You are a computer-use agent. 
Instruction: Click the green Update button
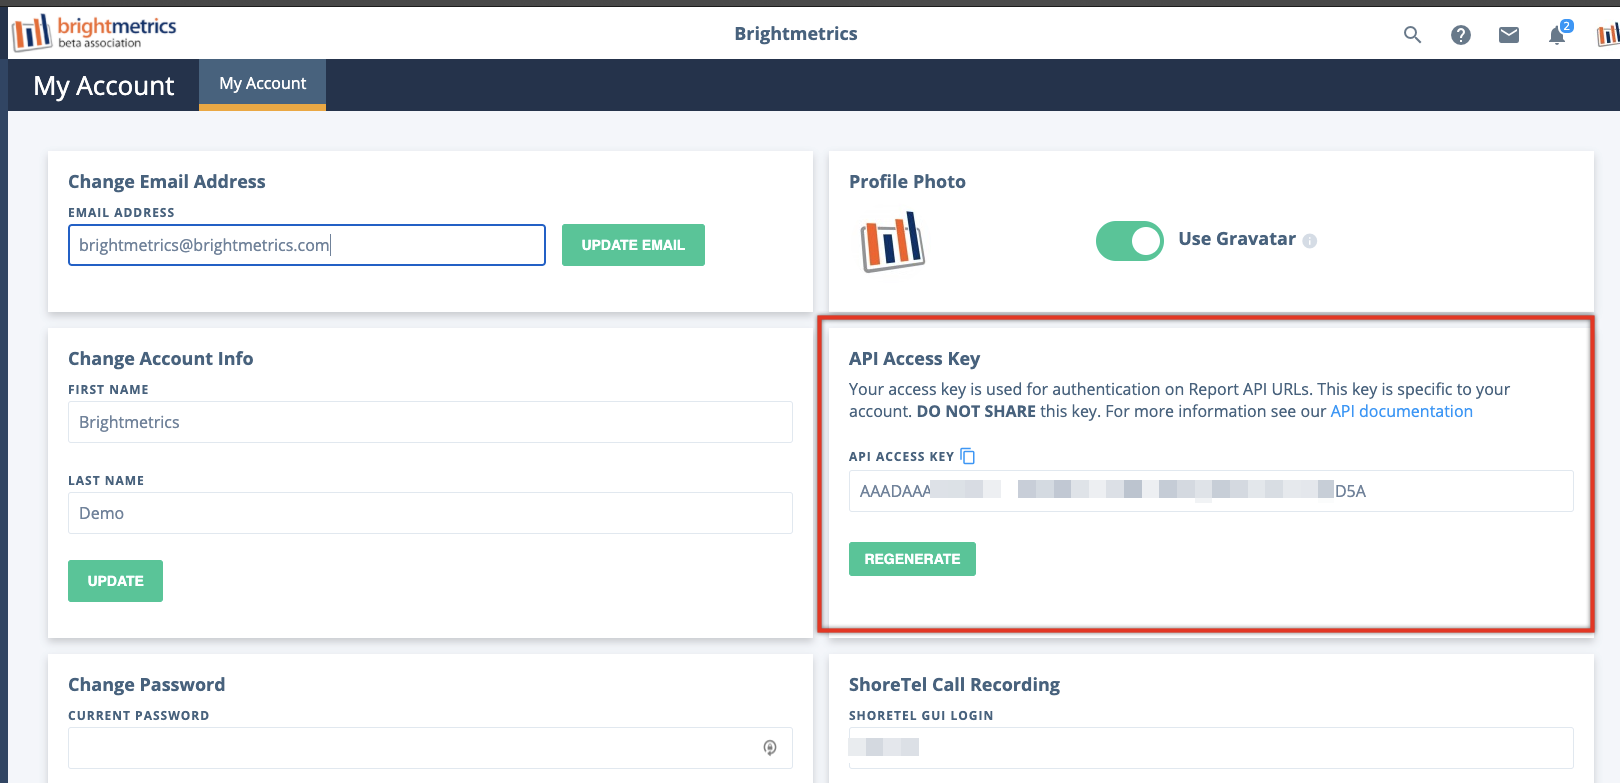(115, 581)
